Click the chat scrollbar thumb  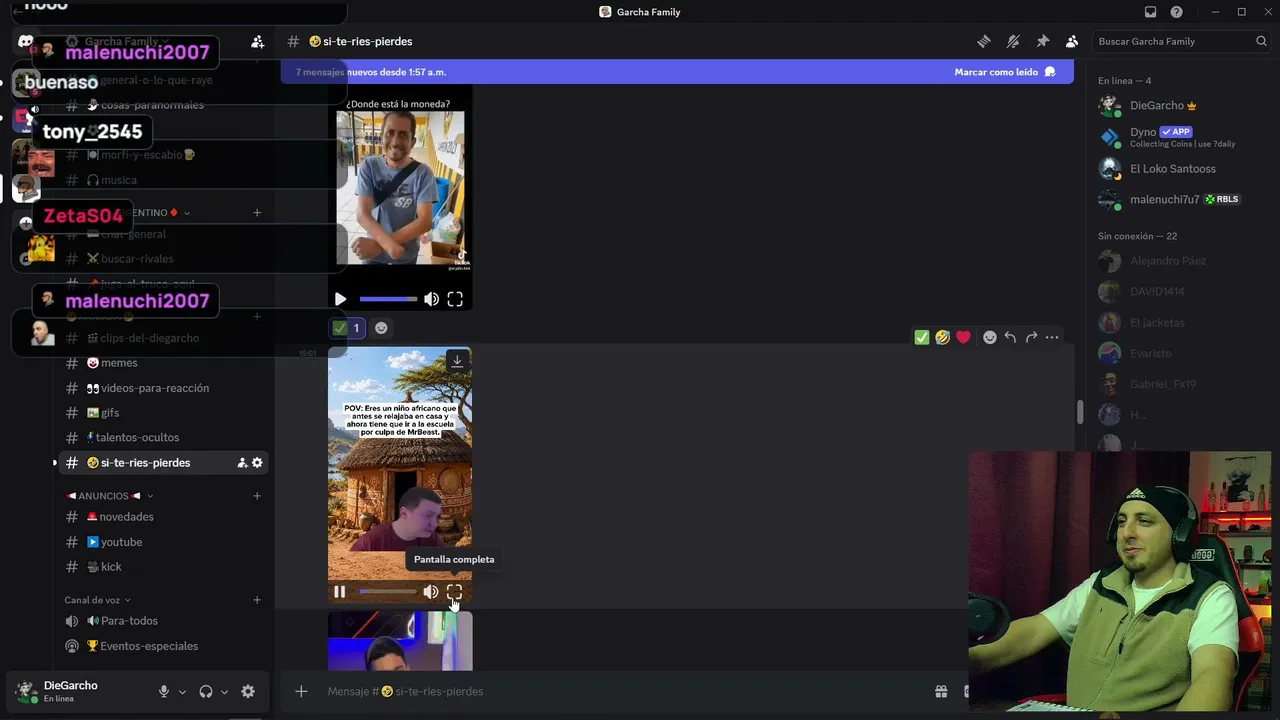click(1078, 412)
